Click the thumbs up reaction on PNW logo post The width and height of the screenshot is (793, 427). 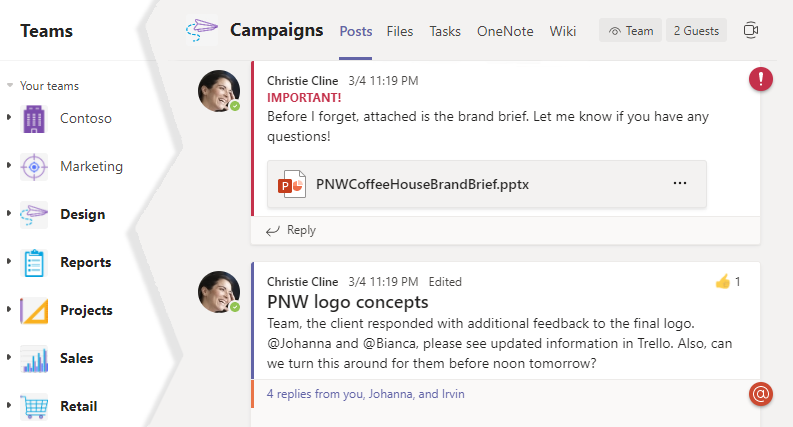pyautogui.click(x=723, y=282)
